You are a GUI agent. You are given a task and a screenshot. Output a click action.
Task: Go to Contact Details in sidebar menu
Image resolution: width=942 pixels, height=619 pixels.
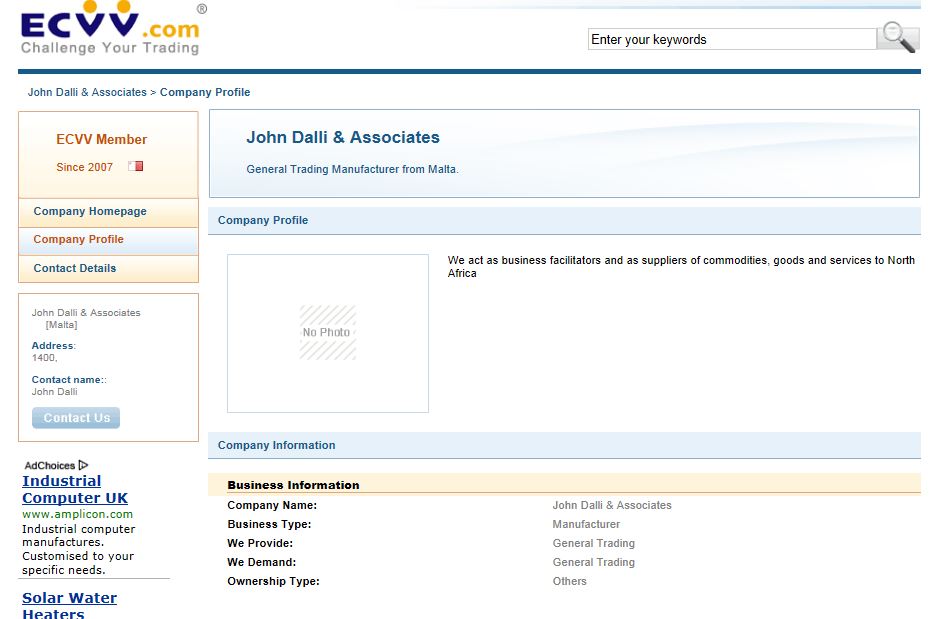coord(75,269)
